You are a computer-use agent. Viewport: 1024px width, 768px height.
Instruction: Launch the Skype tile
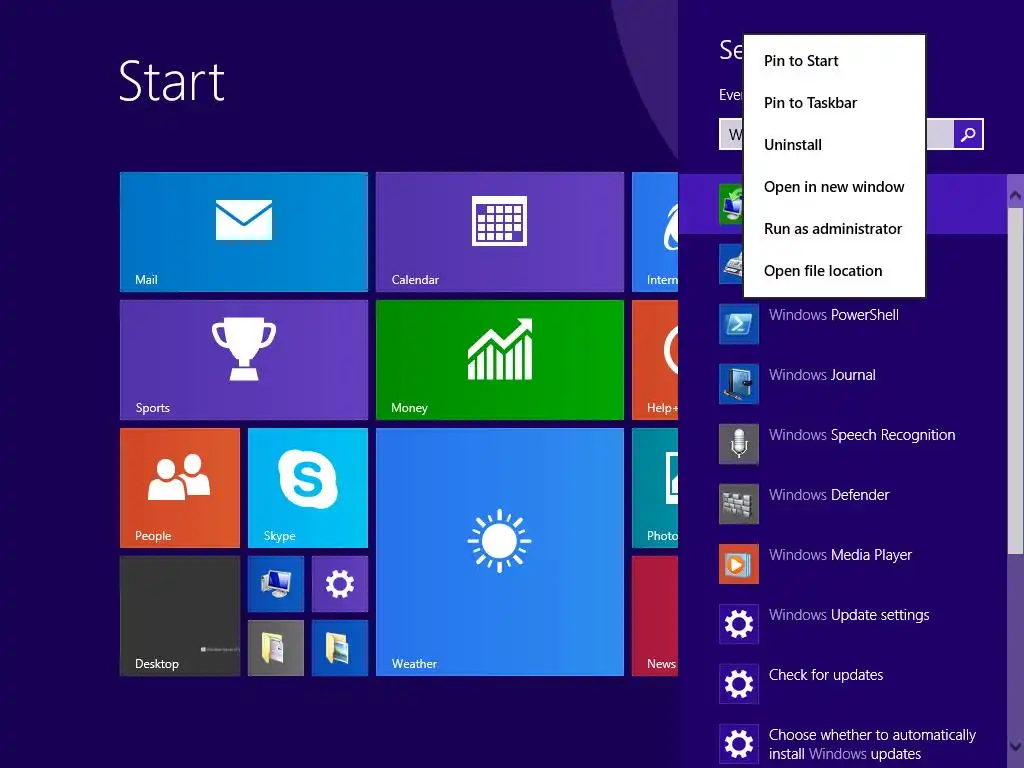pos(308,488)
